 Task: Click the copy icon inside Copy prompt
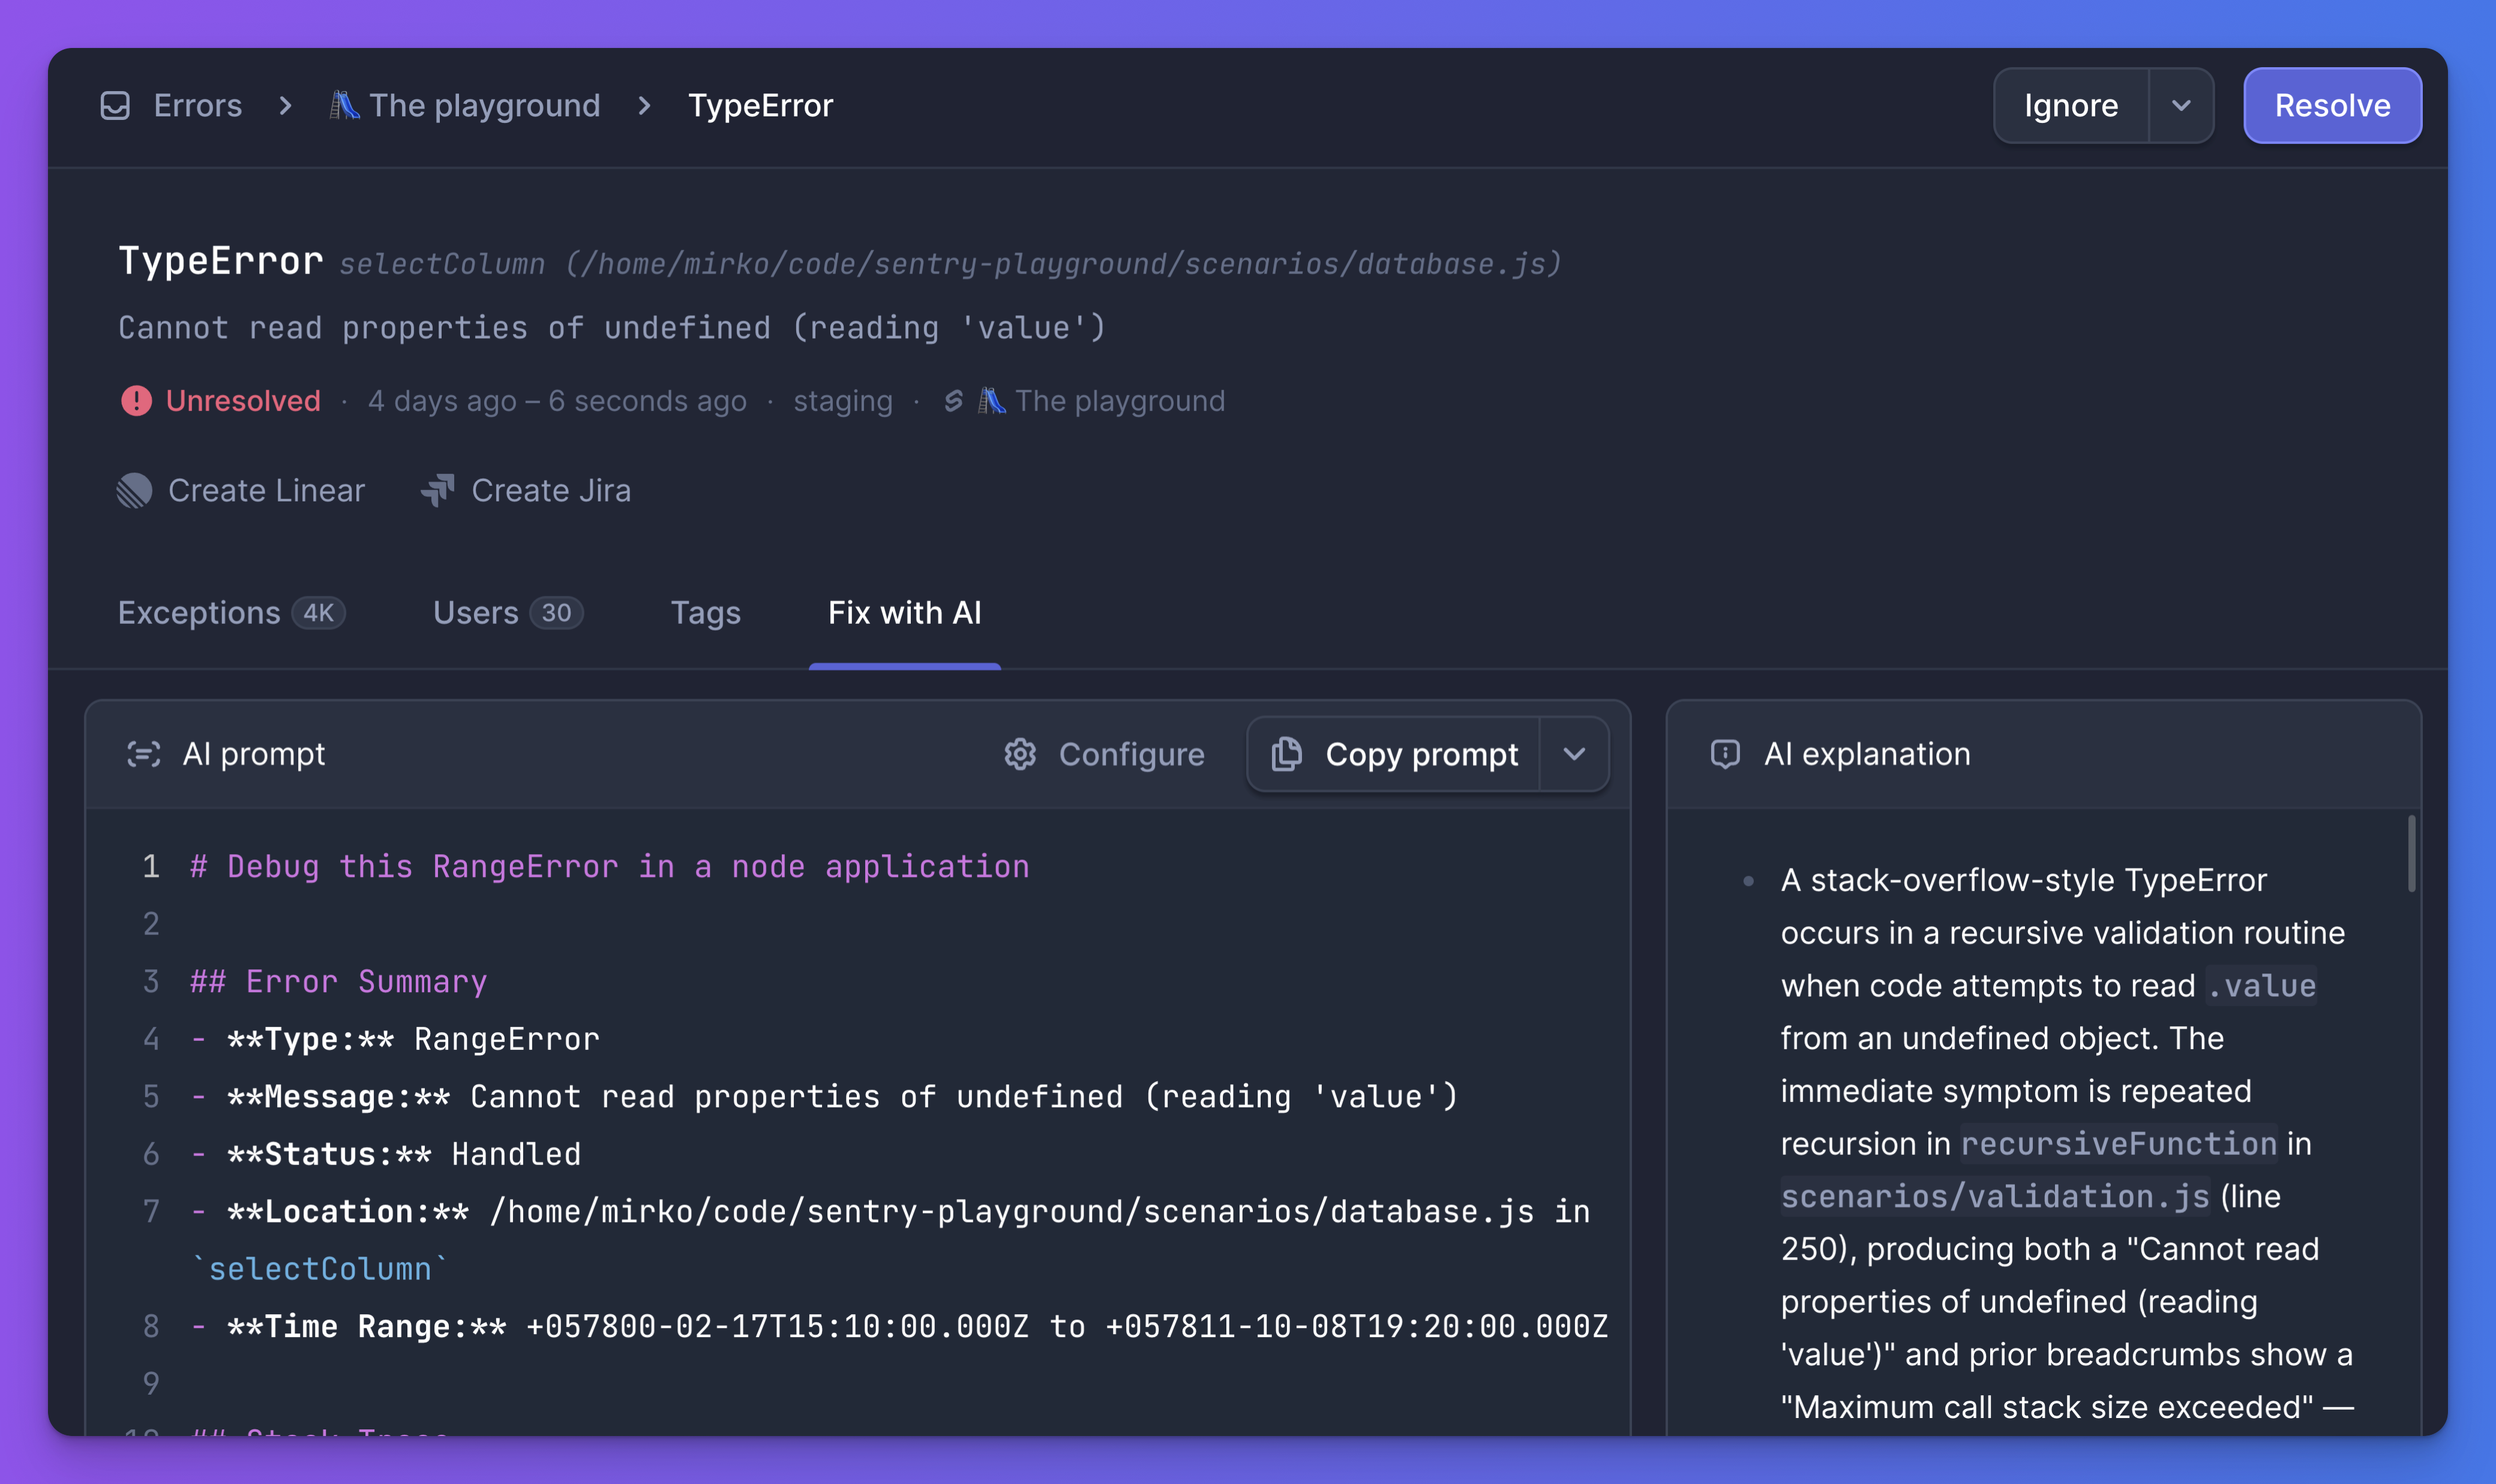pos(1286,754)
